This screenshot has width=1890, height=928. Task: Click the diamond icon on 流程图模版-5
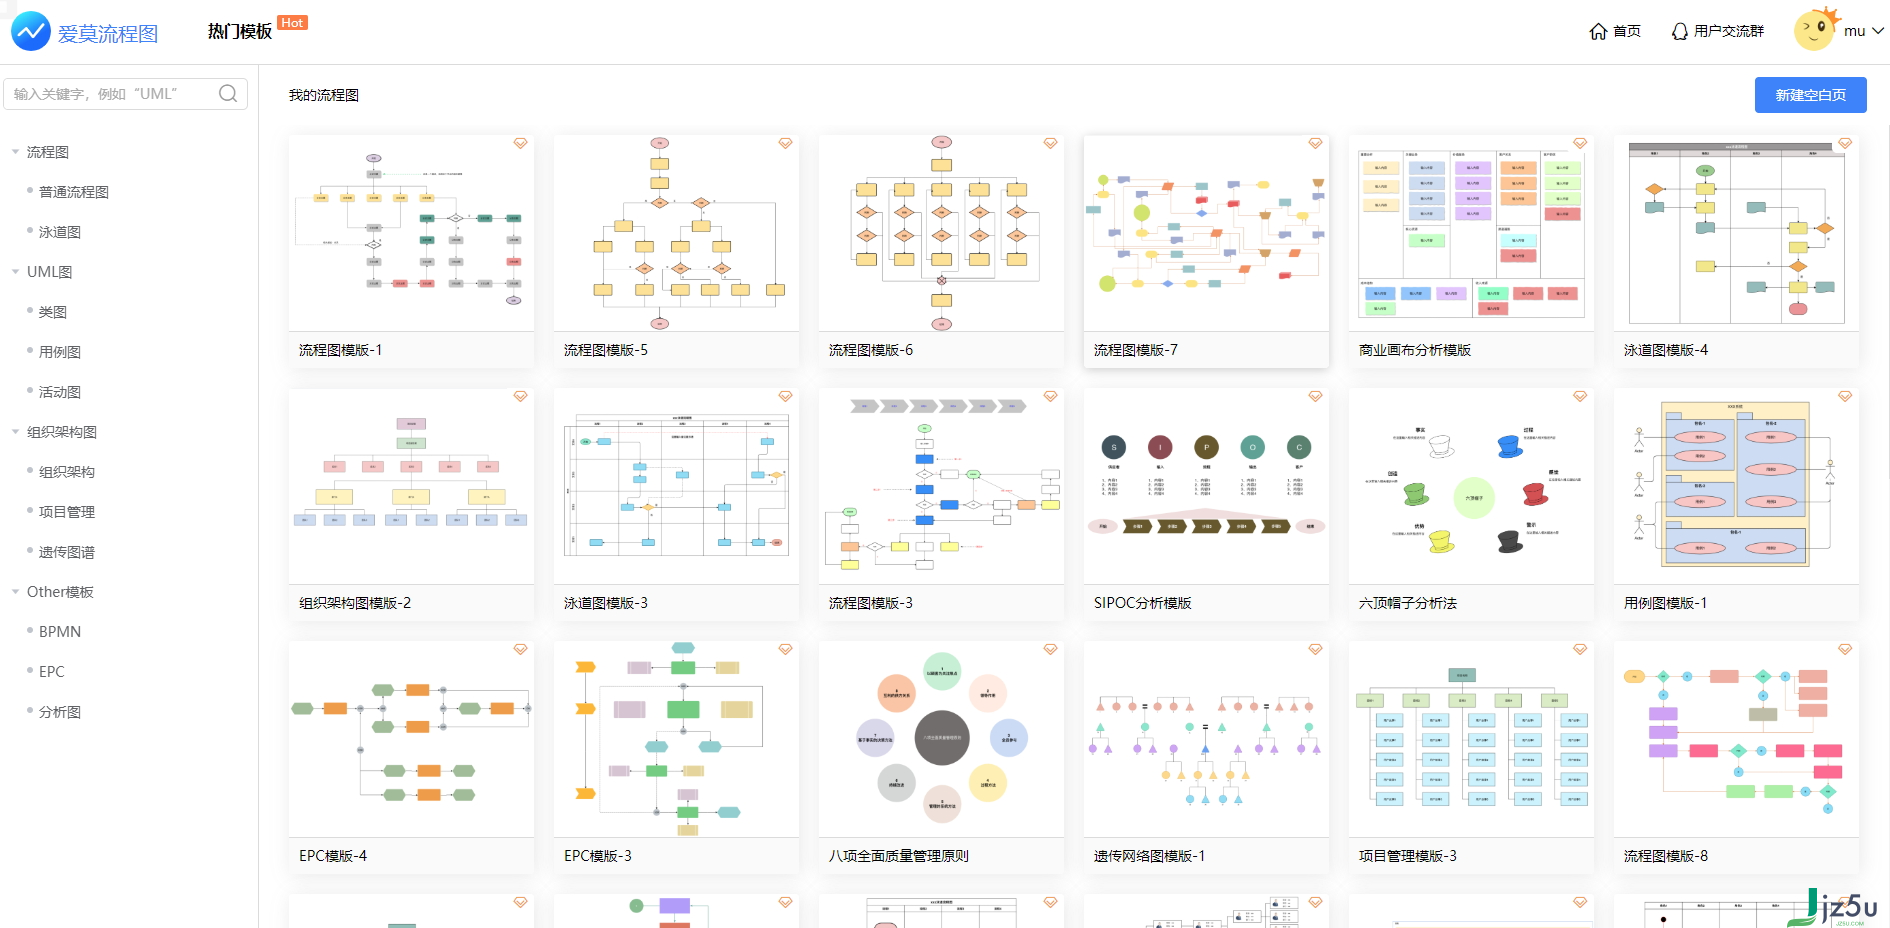coord(785,143)
